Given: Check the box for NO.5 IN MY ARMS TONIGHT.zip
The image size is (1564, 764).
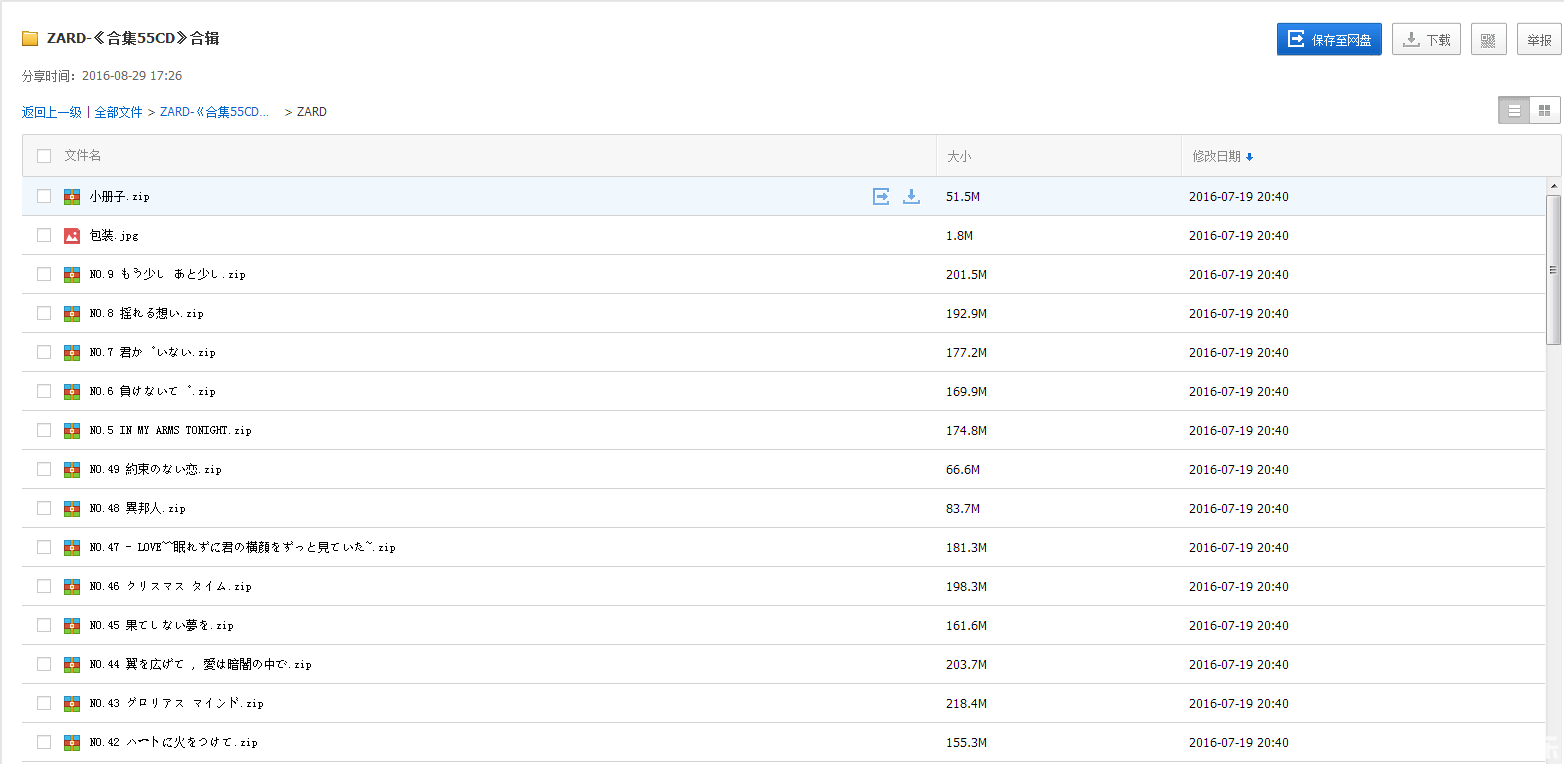Looking at the screenshot, I should pyautogui.click(x=44, y=430).
